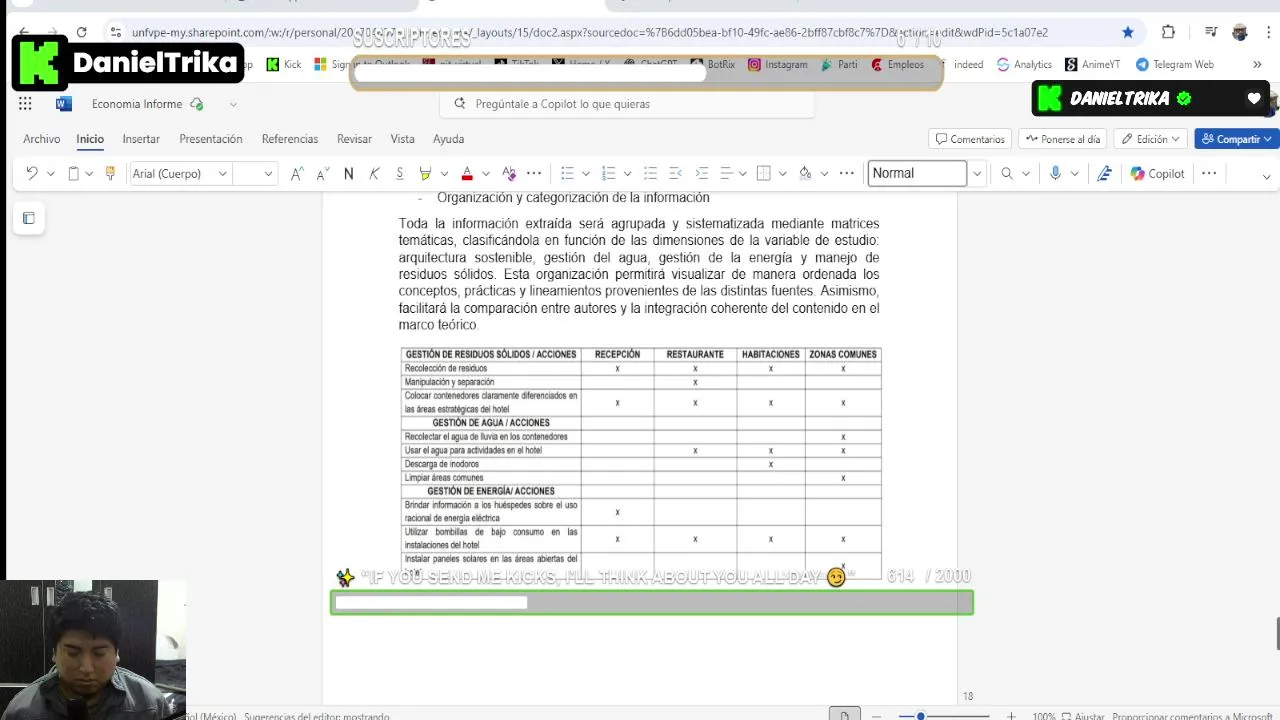The image size is (1280, 720).
Task: Toggle bold (N) formatting
Action: click(348, 174)
